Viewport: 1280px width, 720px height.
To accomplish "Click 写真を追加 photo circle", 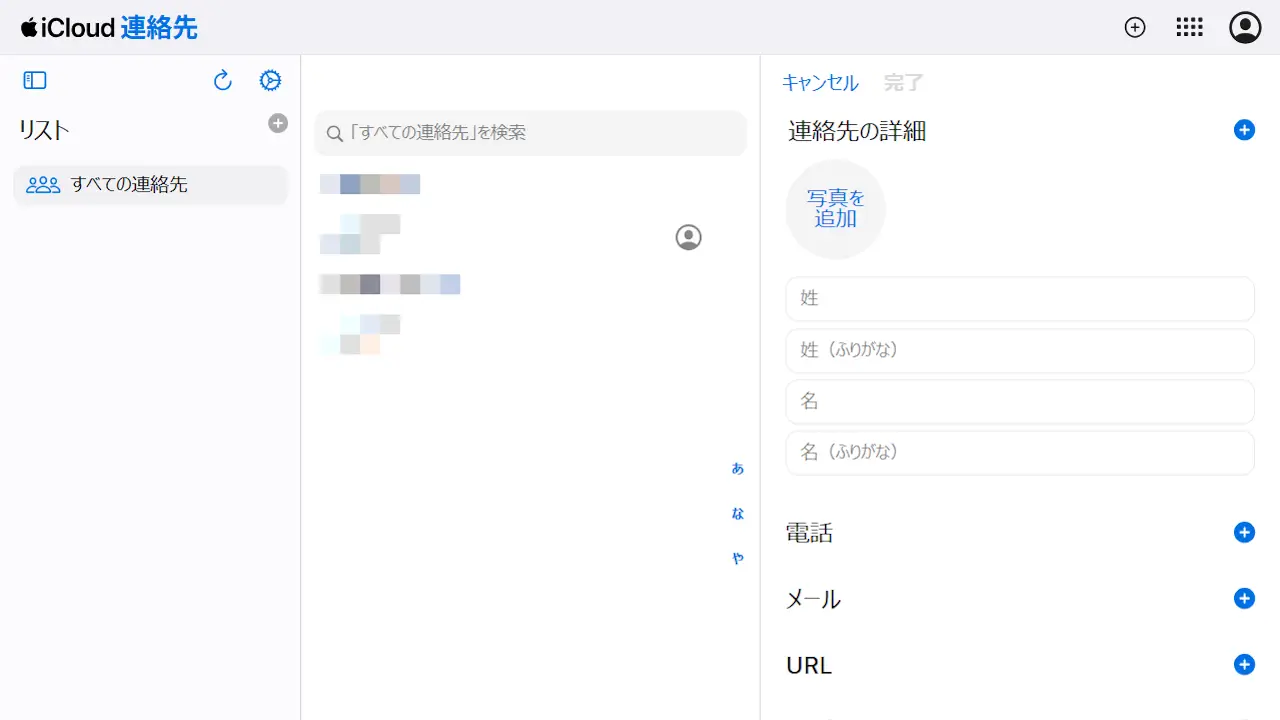I will tap(836, 210).
